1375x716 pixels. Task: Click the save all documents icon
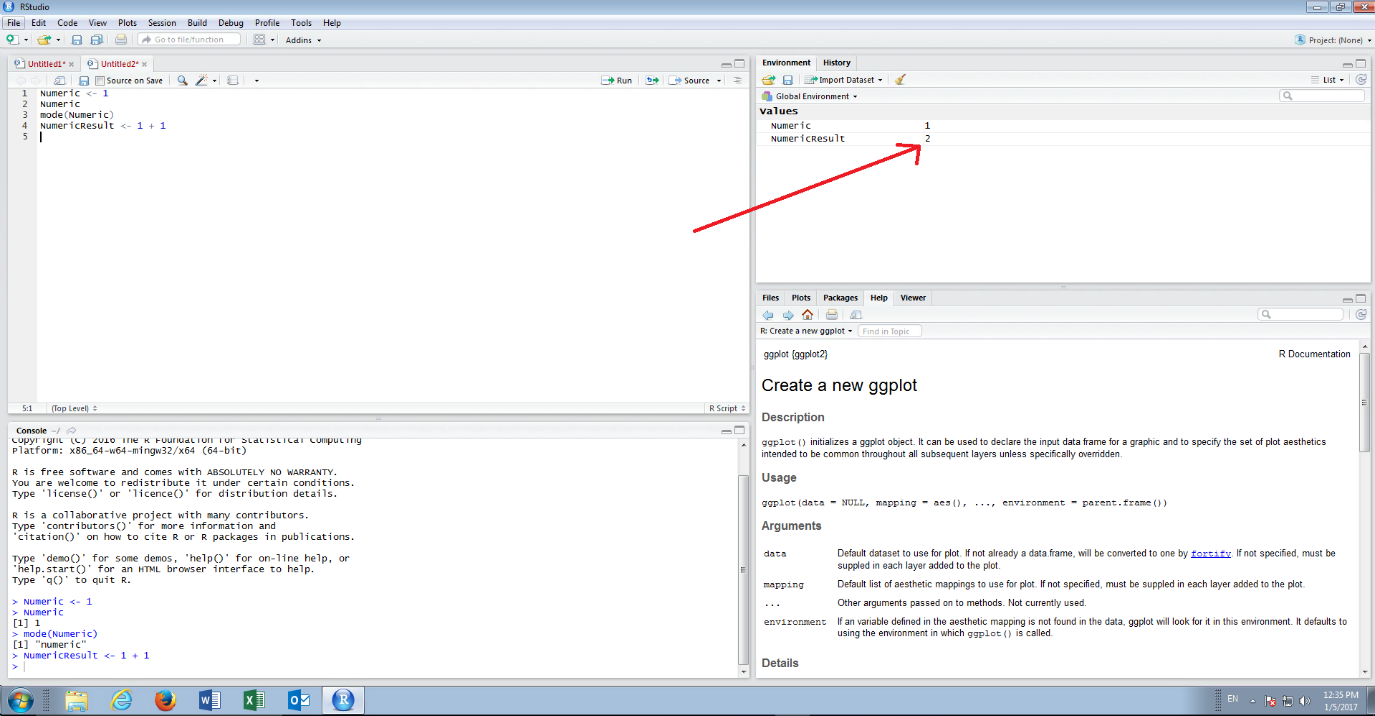click(96, 39)
